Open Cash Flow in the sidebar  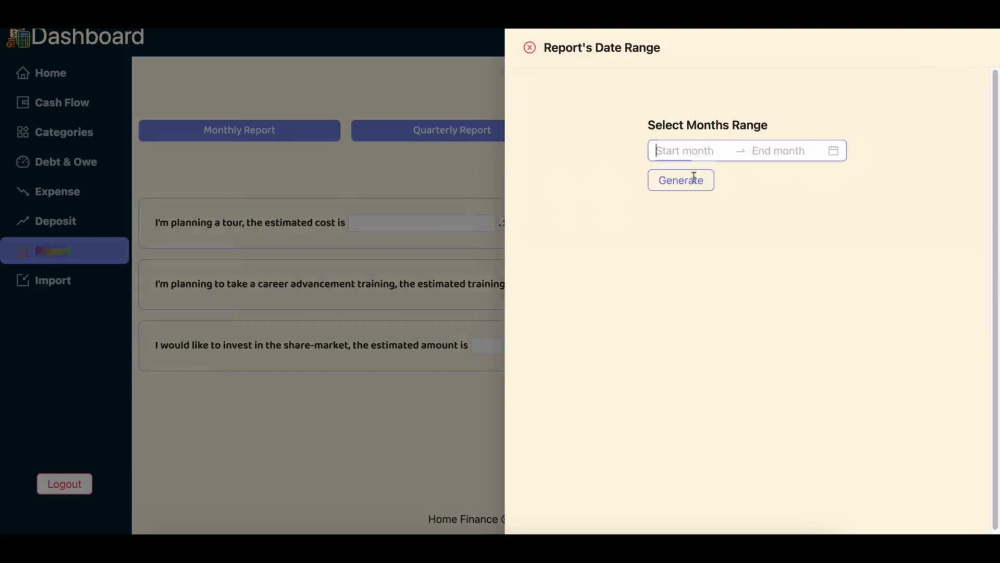point(65,103)
